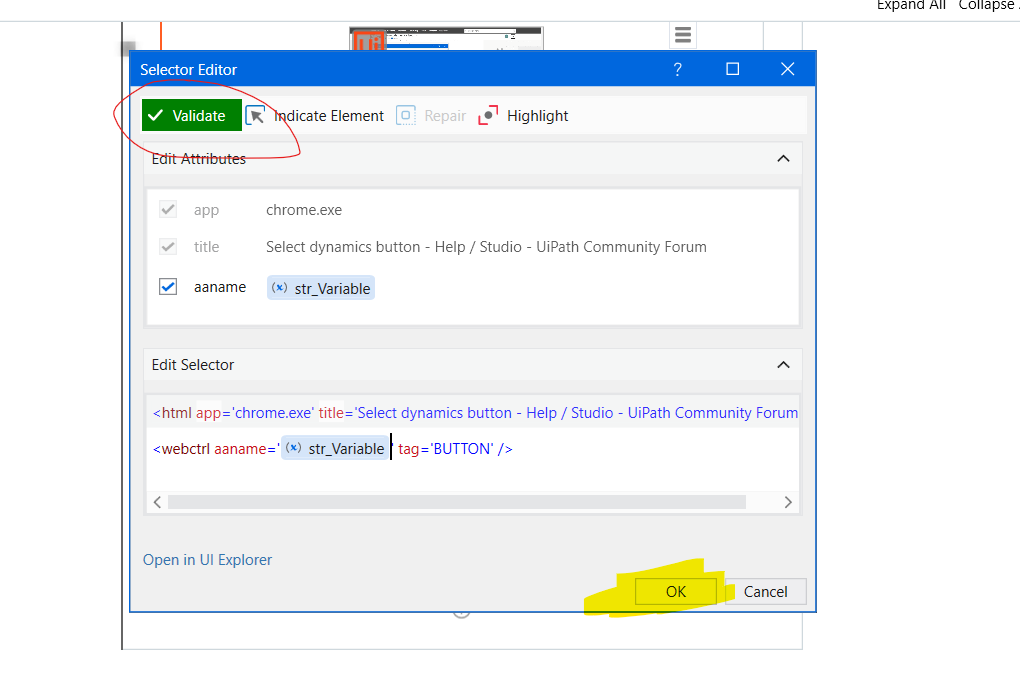Viewport: 1020px width, 690px height.
Task: Click str_Variable chip in selector editor
Action: click(x=336, y=448)
